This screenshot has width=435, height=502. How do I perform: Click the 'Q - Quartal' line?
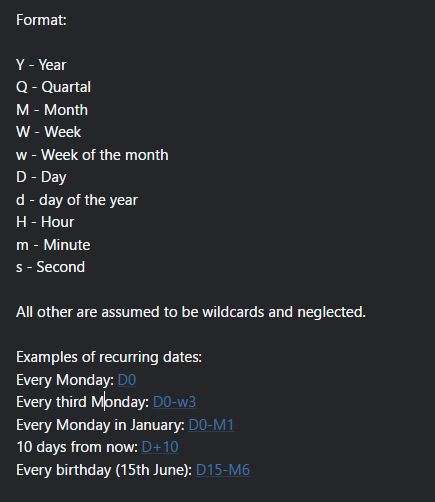point(53,87)
